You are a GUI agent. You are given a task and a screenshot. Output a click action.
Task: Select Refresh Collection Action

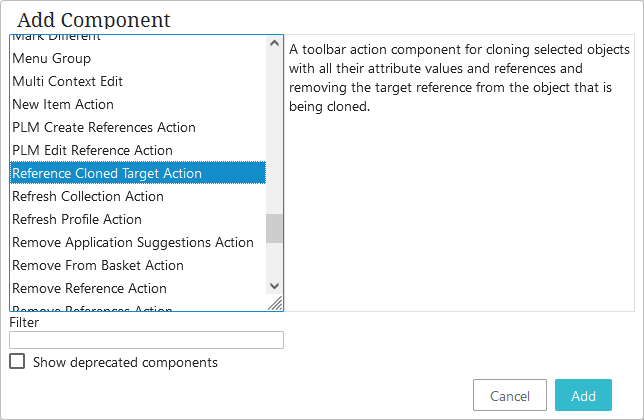tap(88, 196)
